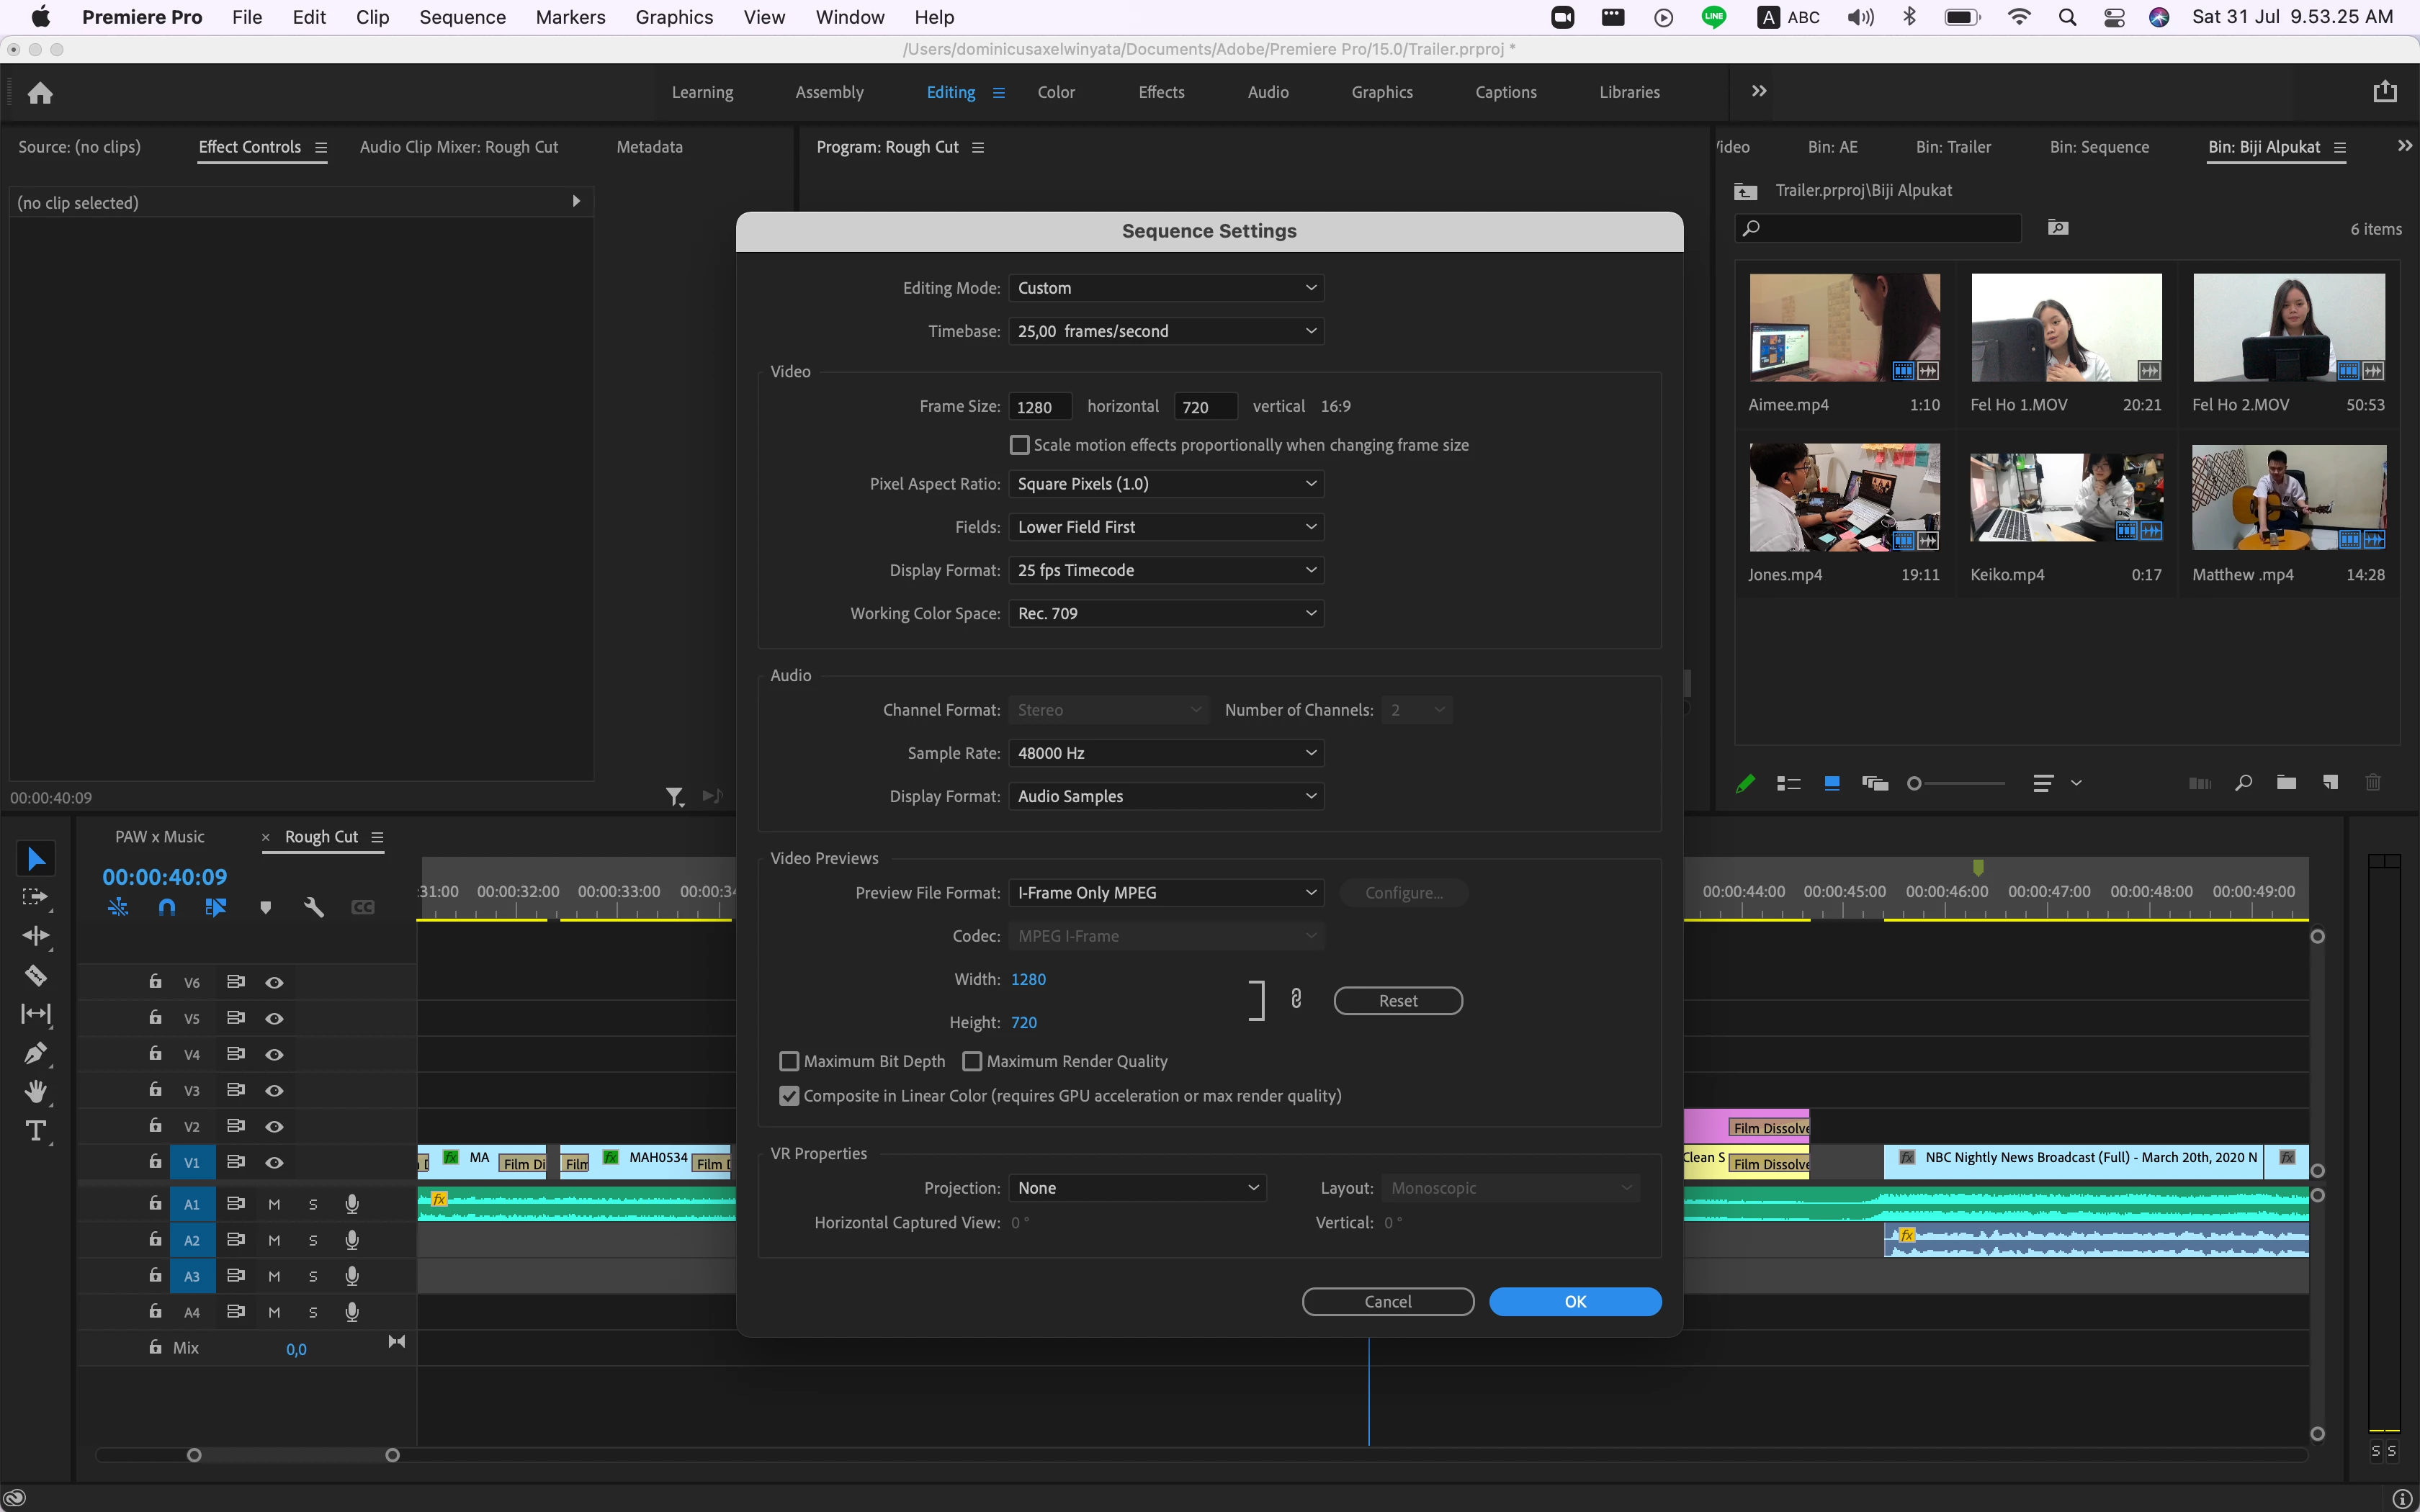2420x1512 pixels.
Task: Open timeline display settings wrench
Action: pyautogui.click(x=314, y=907)
